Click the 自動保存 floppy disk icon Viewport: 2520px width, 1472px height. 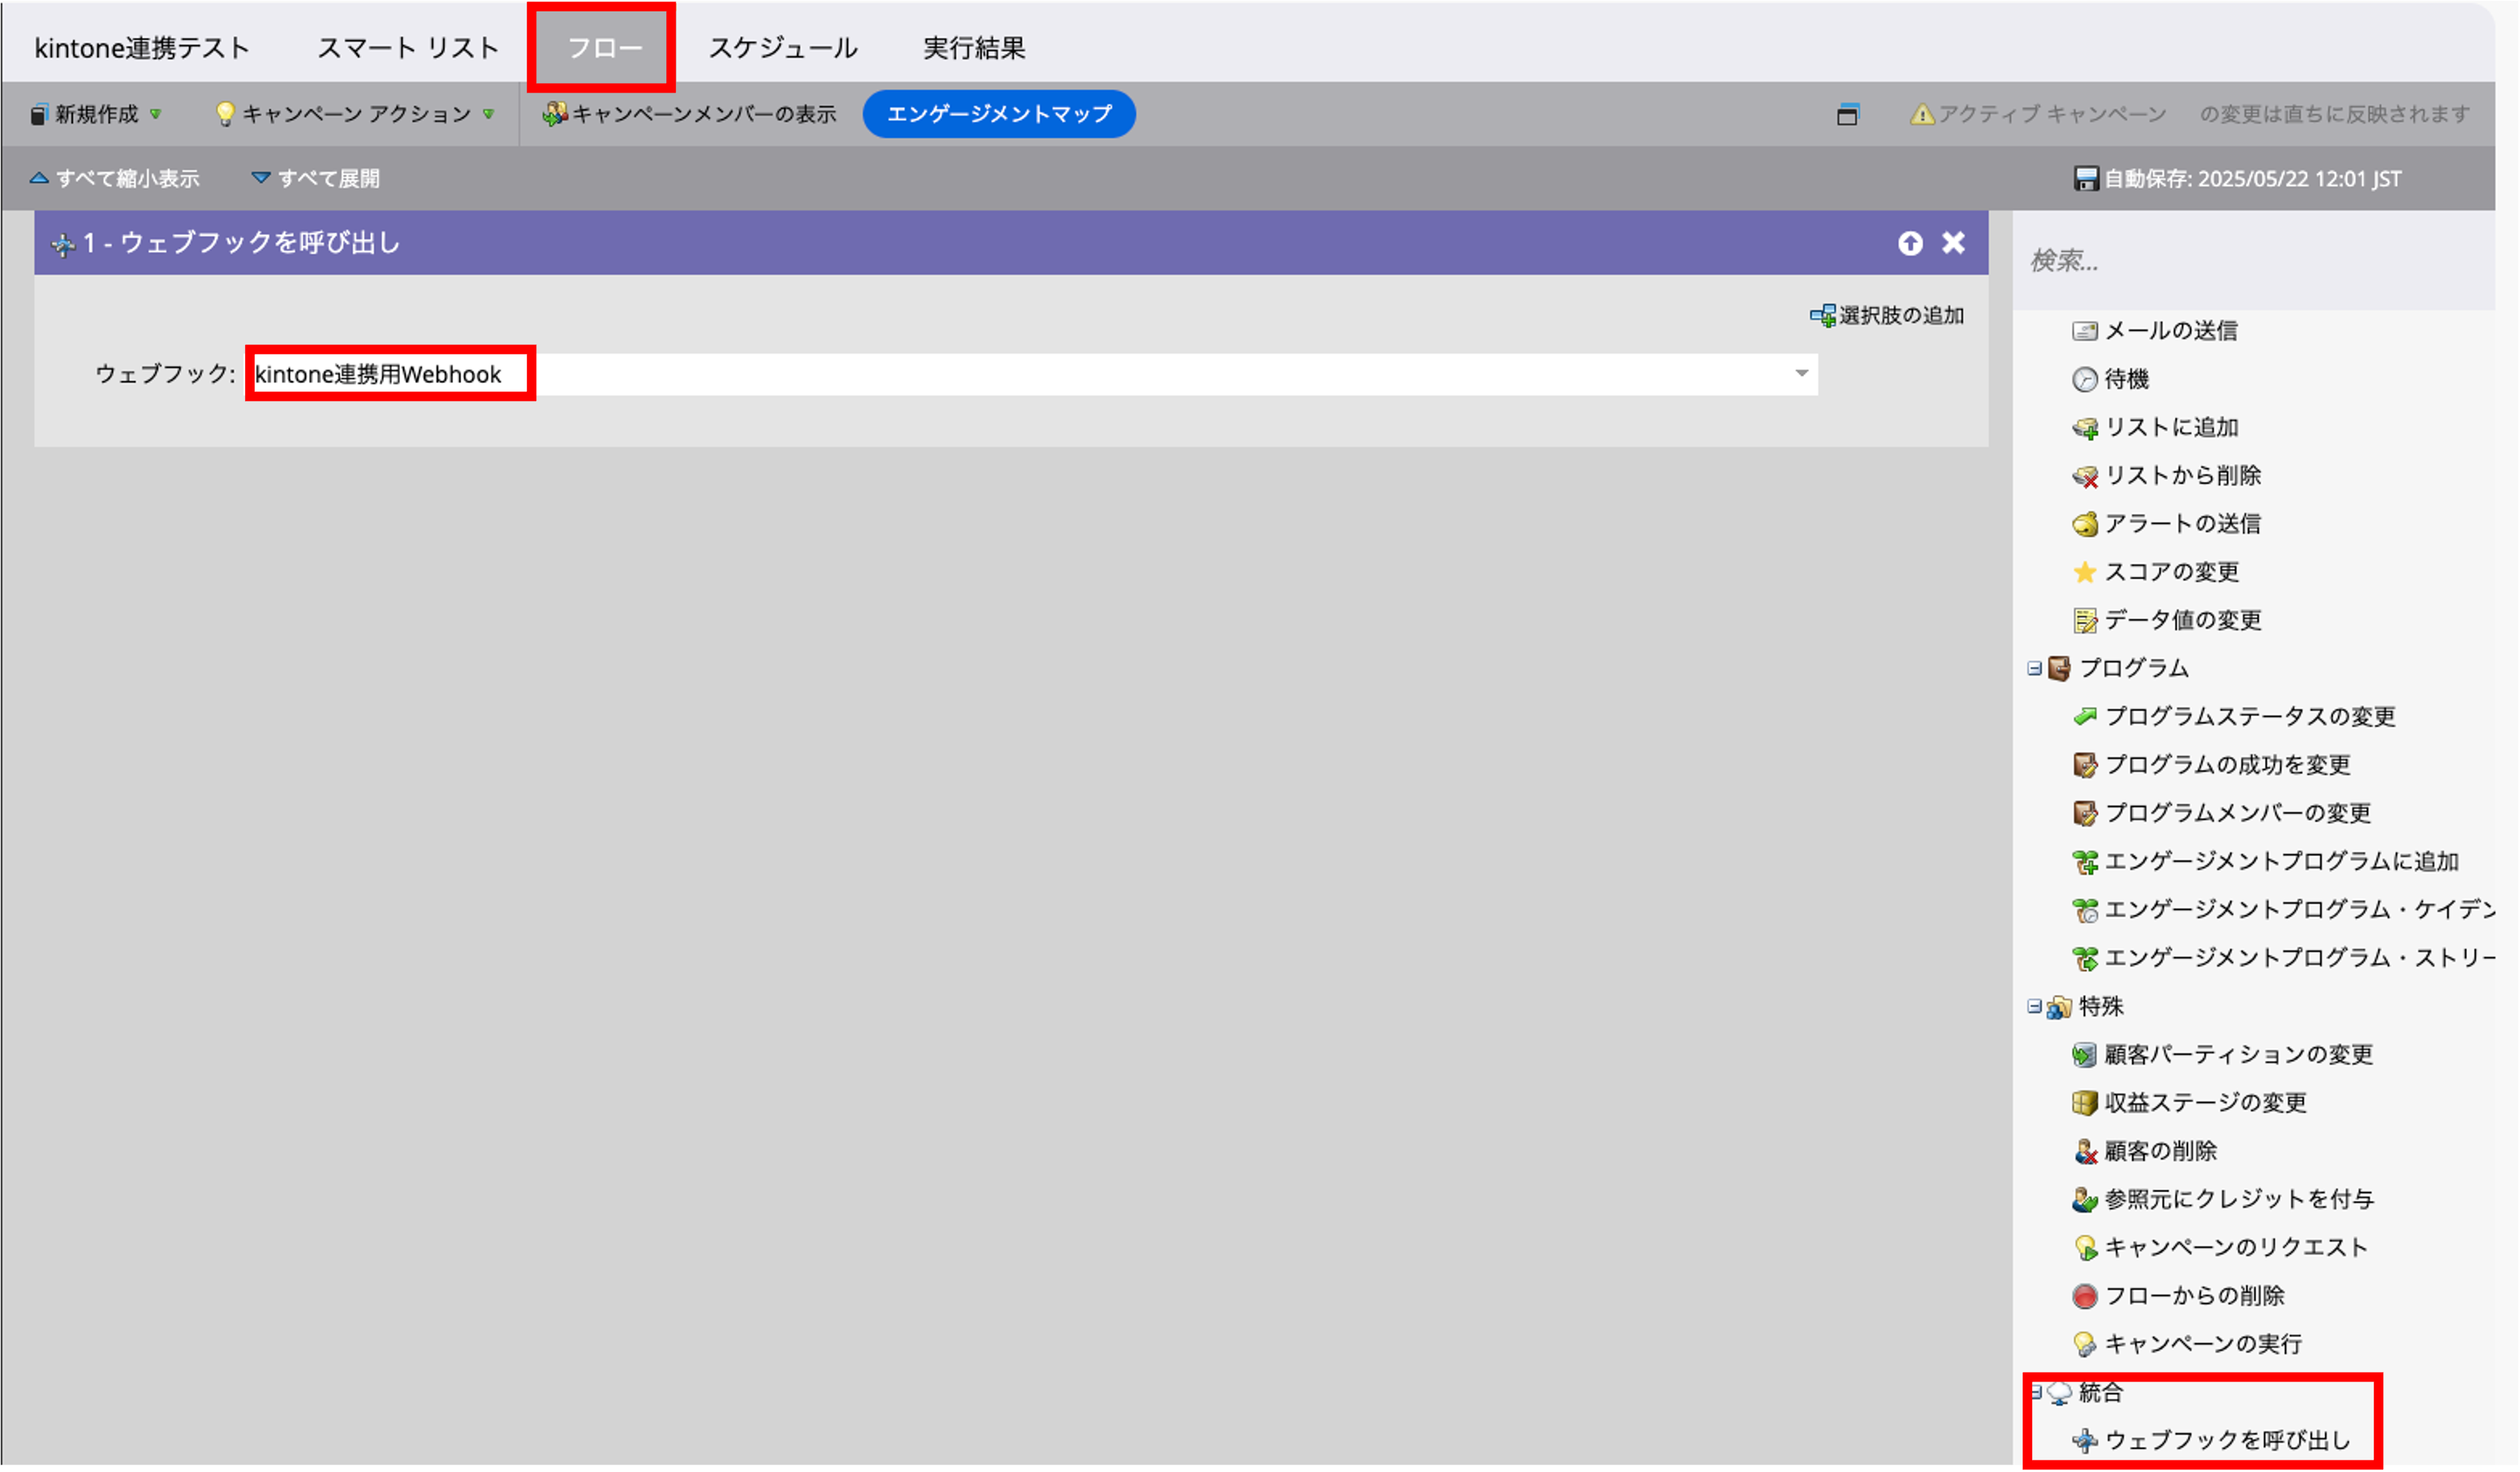coord(2086,178)
